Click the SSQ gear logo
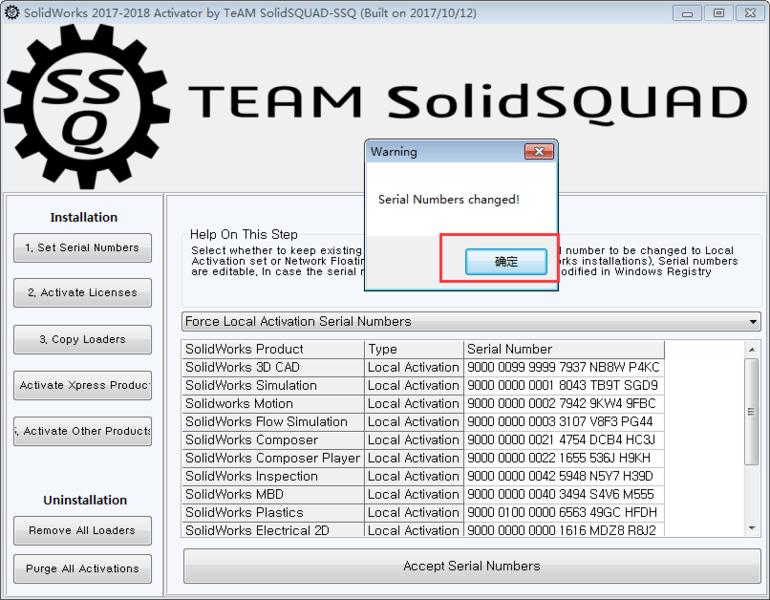 click(87, 107)
